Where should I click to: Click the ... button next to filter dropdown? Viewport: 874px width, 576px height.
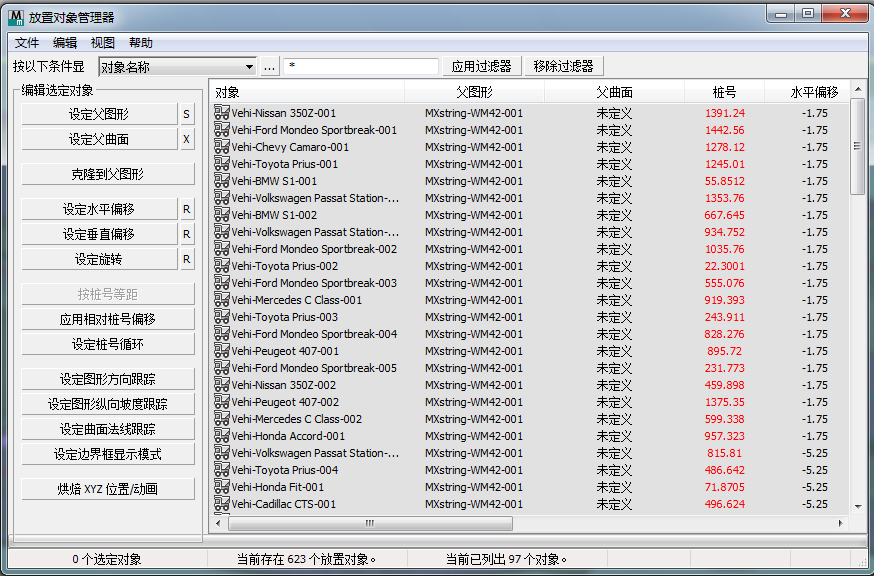pyautogui.click(x=270, y=67)
